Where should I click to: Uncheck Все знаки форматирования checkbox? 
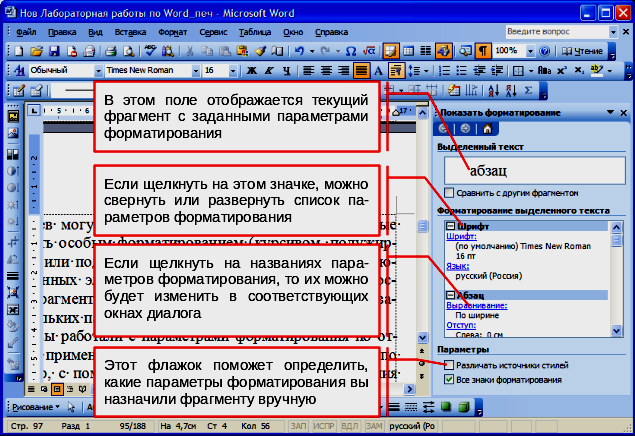coord(449,380)
